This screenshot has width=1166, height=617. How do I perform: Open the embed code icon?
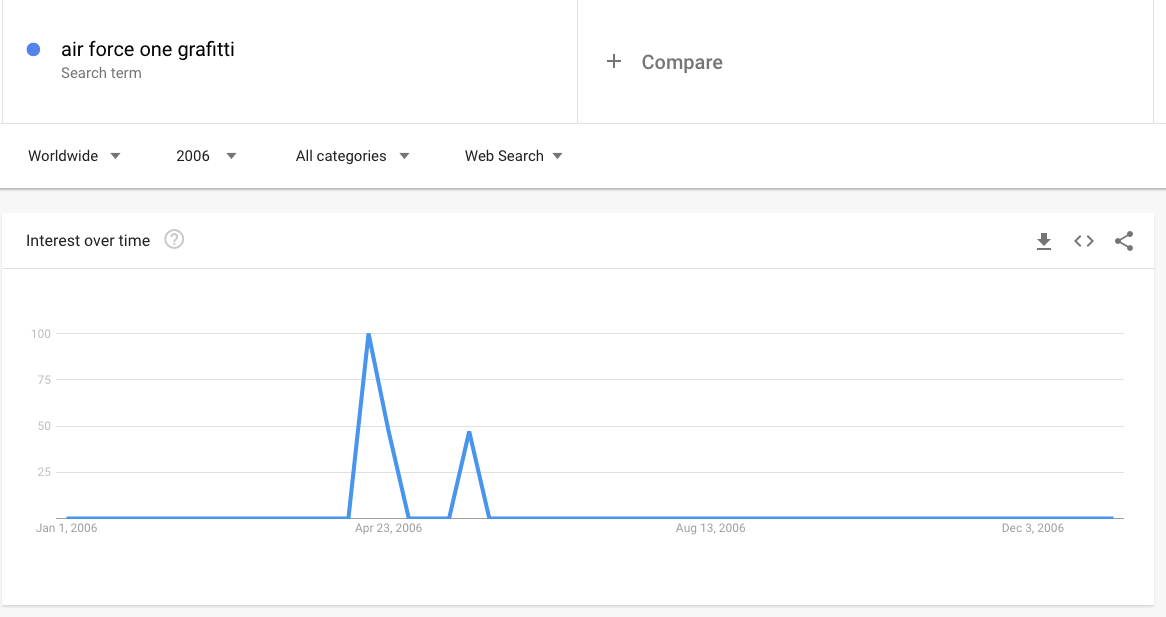(x=1083, y=241)
